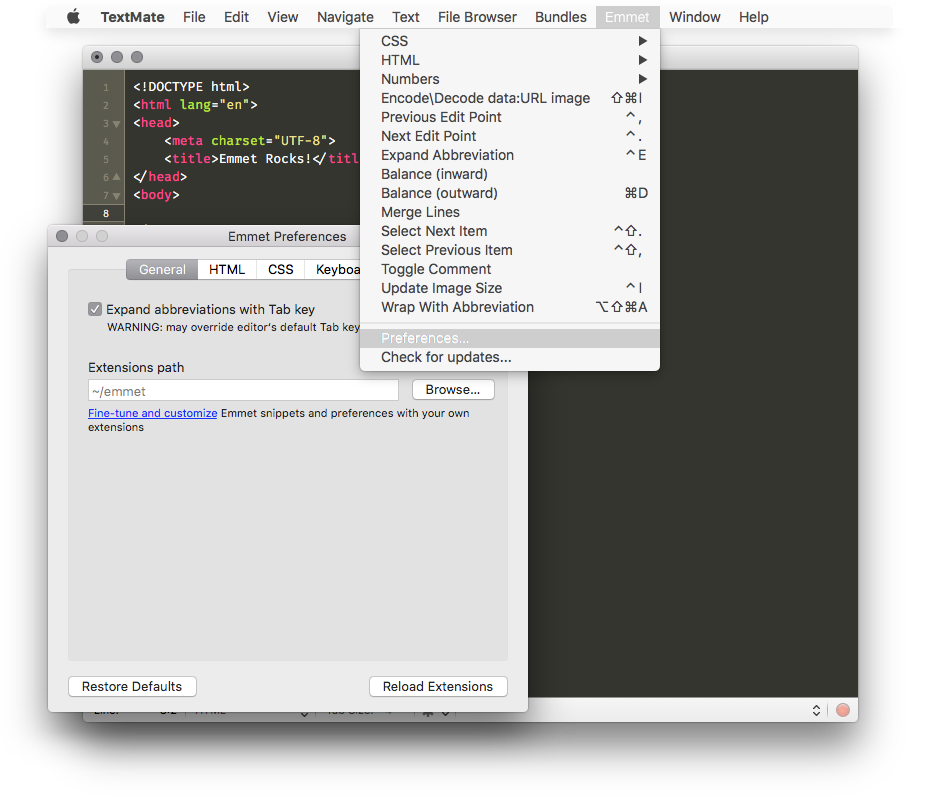Viewport: 940px width, 800px height.
Task: Choose Update Image Size
Action: (510, 288)
